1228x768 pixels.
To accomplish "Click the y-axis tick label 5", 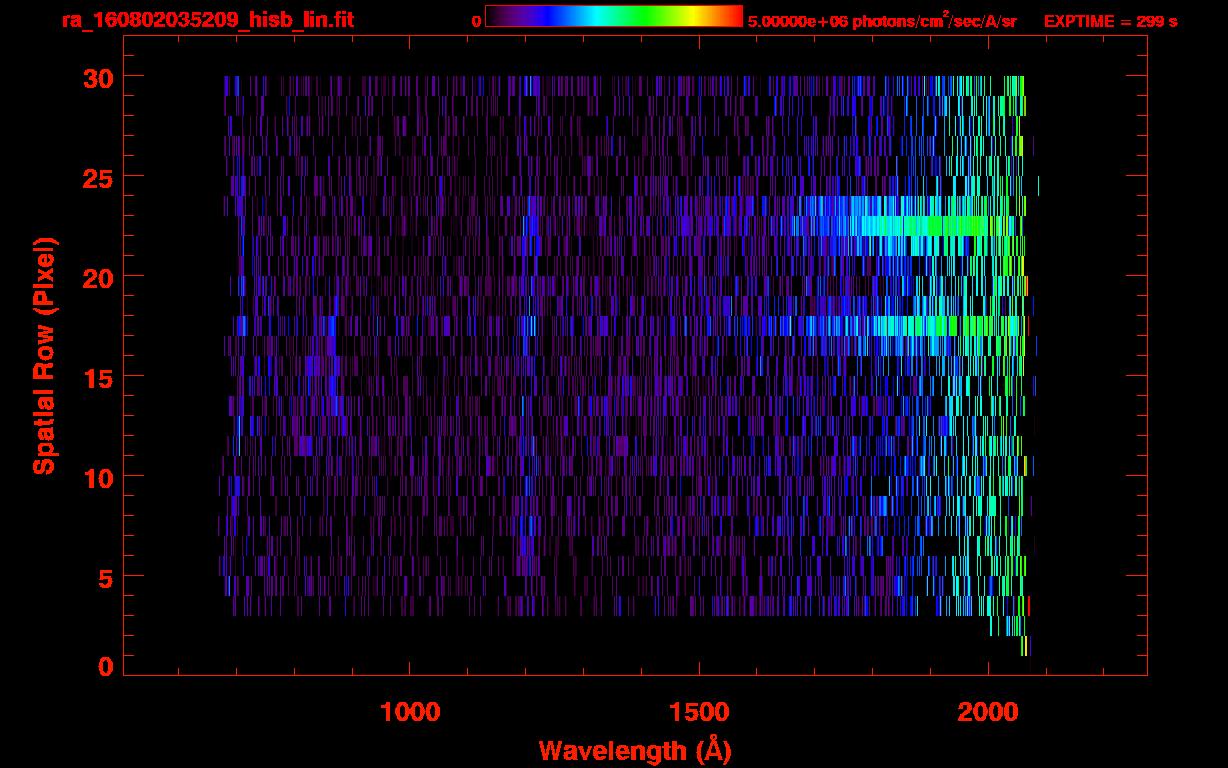I will point(105,577).
